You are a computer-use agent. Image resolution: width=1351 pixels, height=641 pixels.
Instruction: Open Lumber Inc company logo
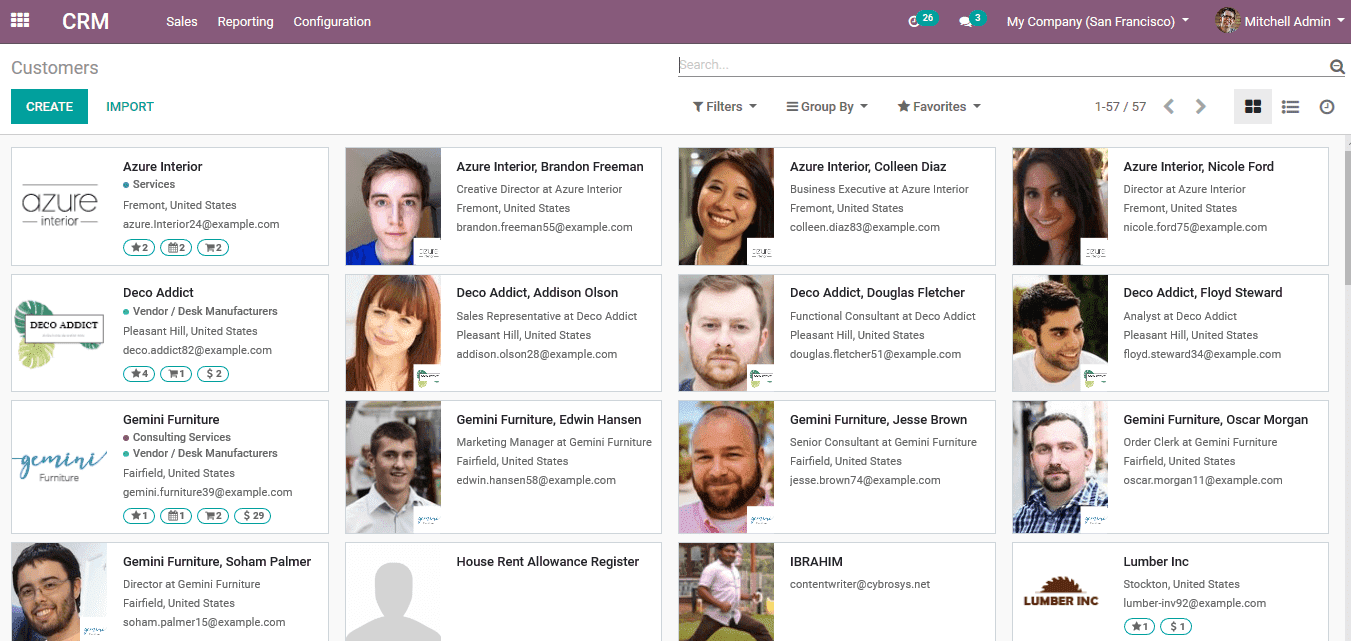pos(1060,592)
